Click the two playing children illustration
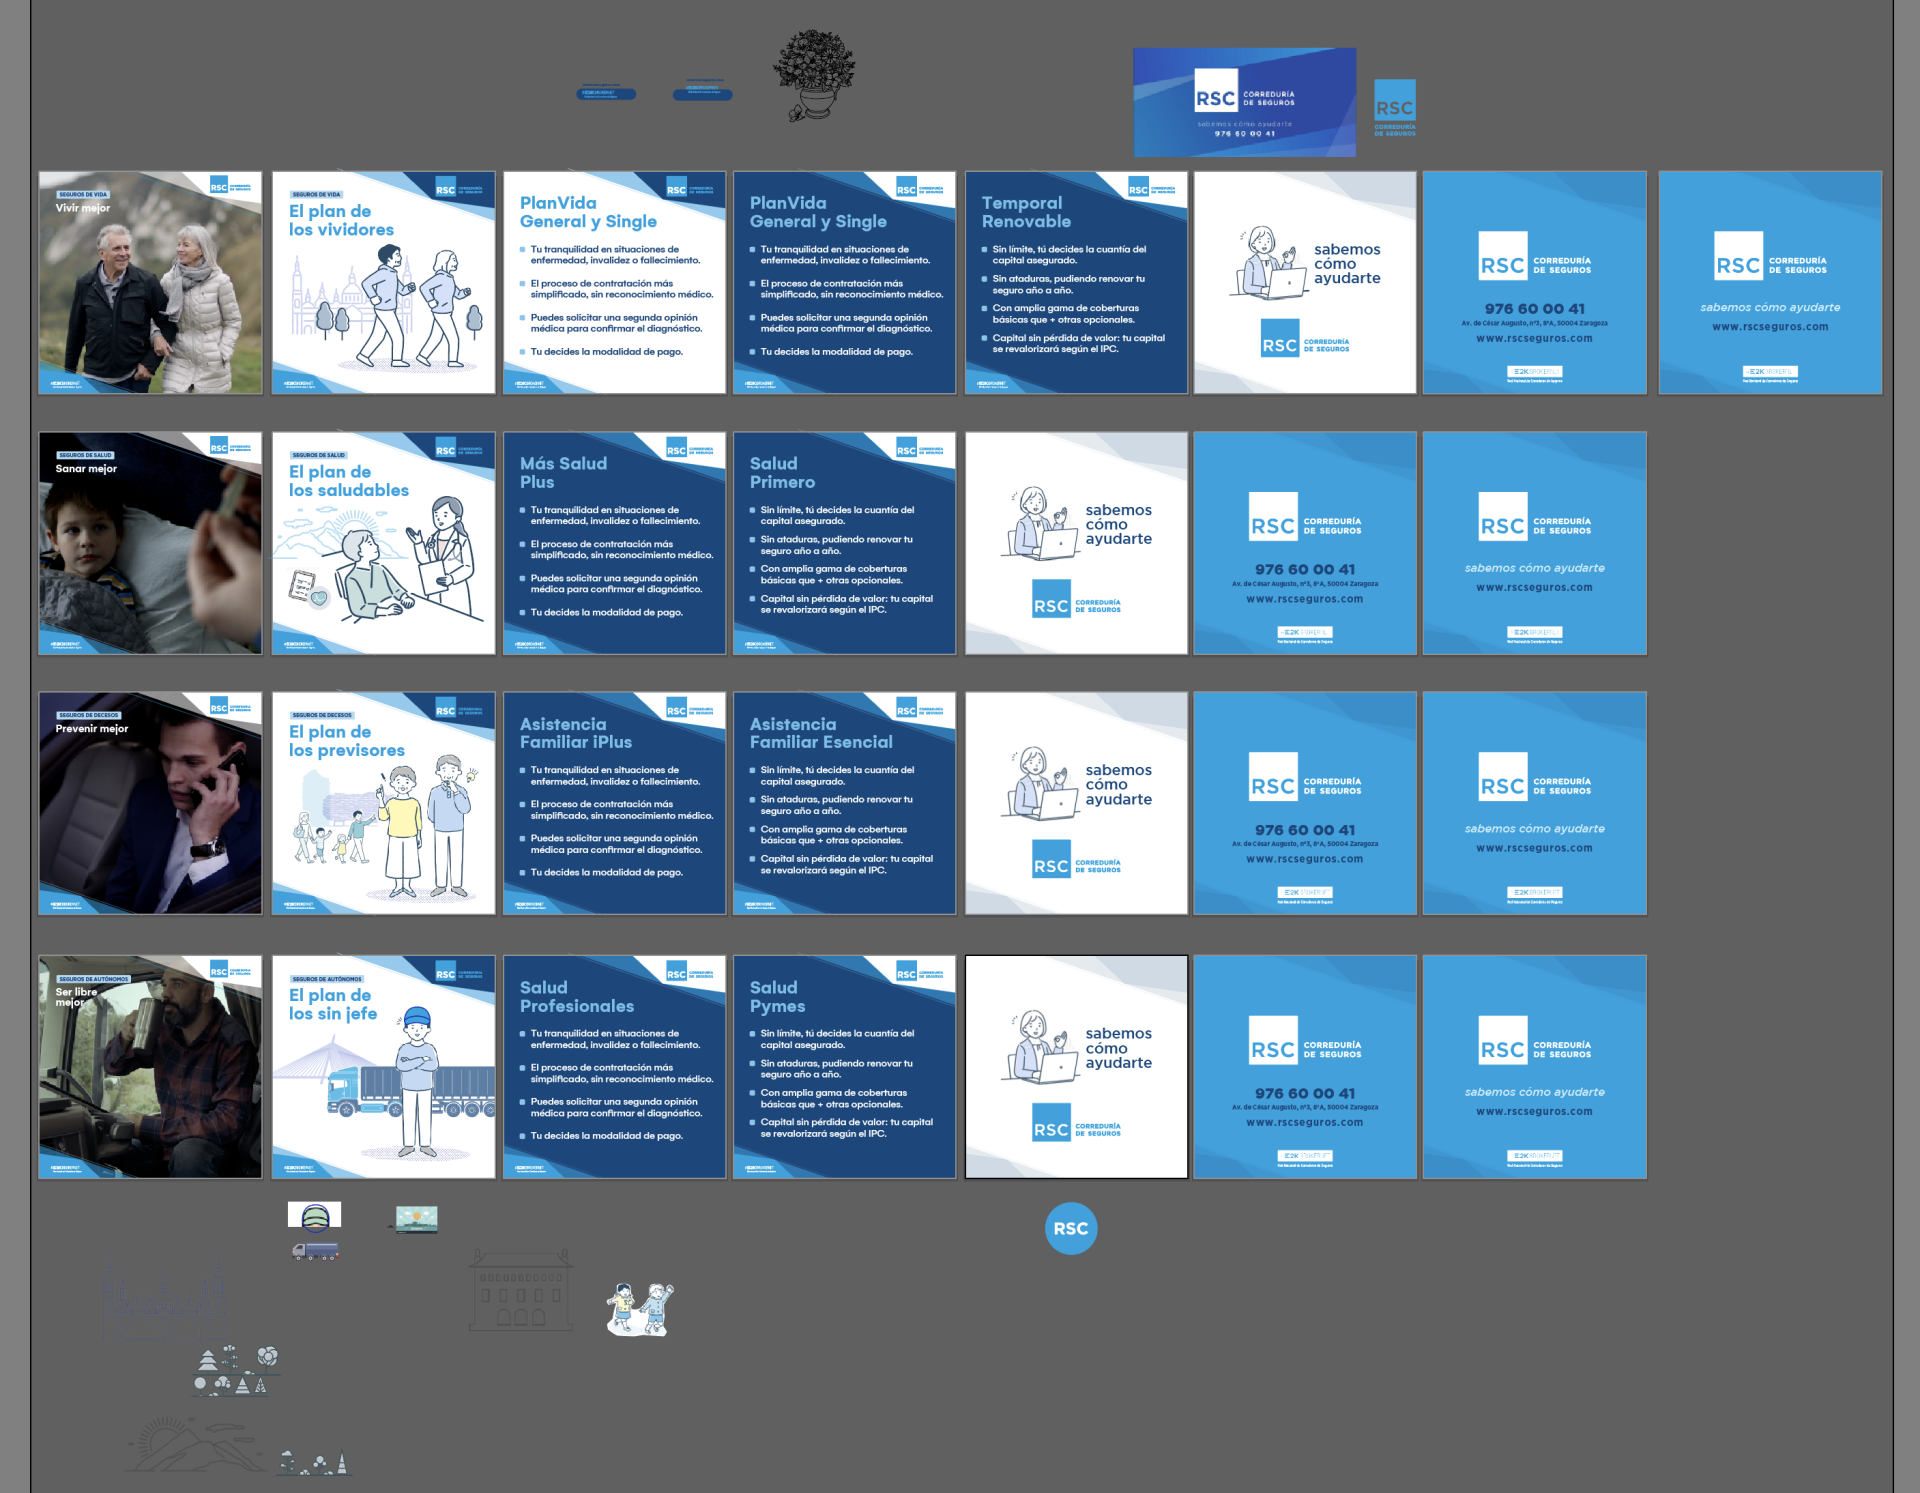 click(x=640, y=1309)
